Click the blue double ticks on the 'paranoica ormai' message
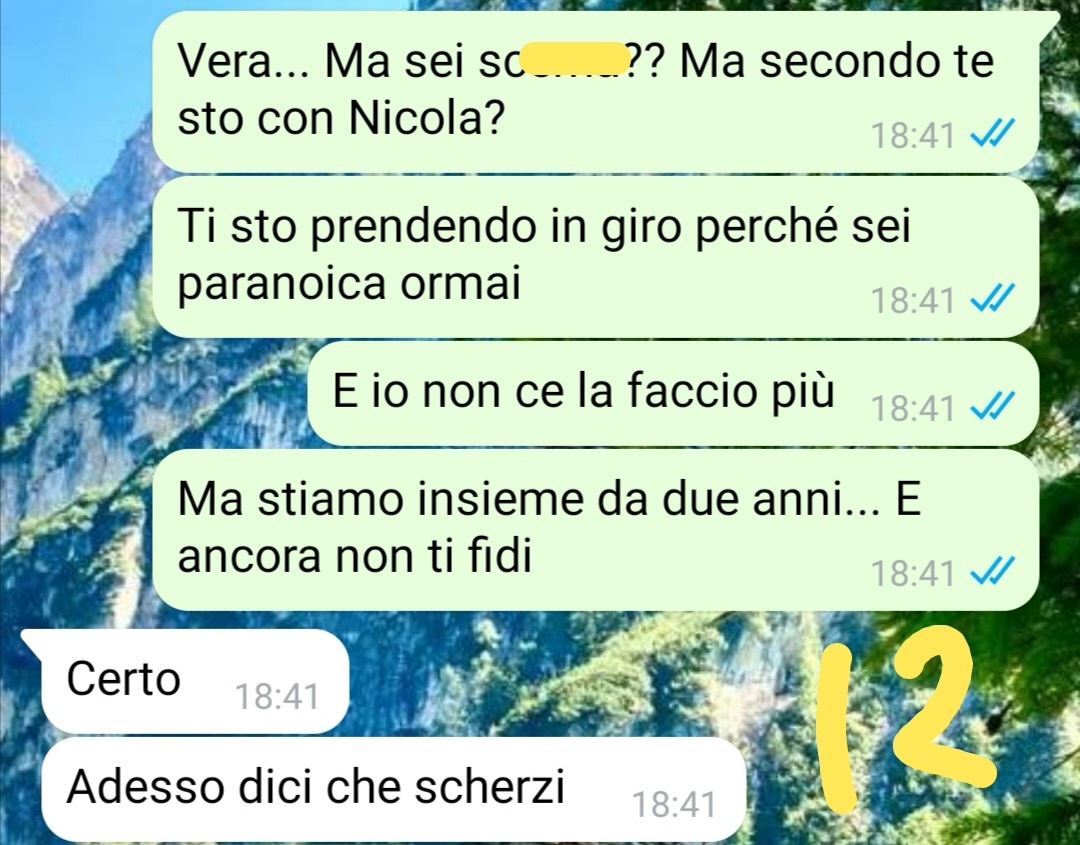This screenshot has width=1080, height=845. (993, 299)
